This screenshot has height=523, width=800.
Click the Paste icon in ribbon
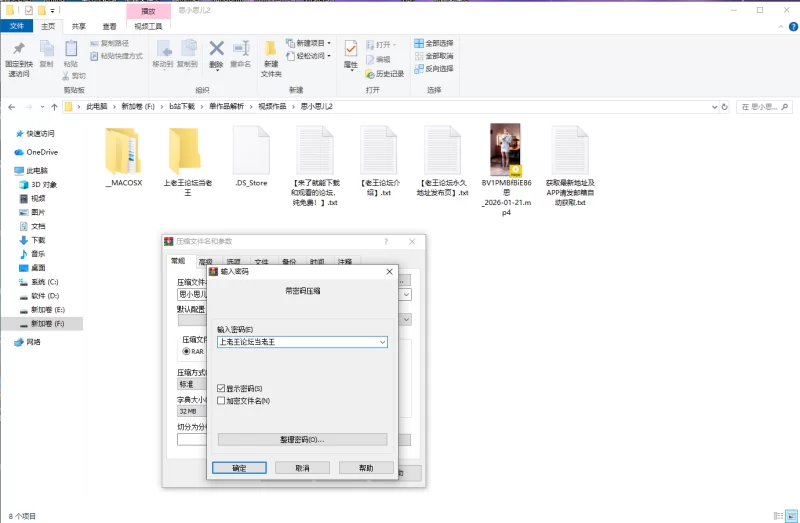tap(71, 48)
